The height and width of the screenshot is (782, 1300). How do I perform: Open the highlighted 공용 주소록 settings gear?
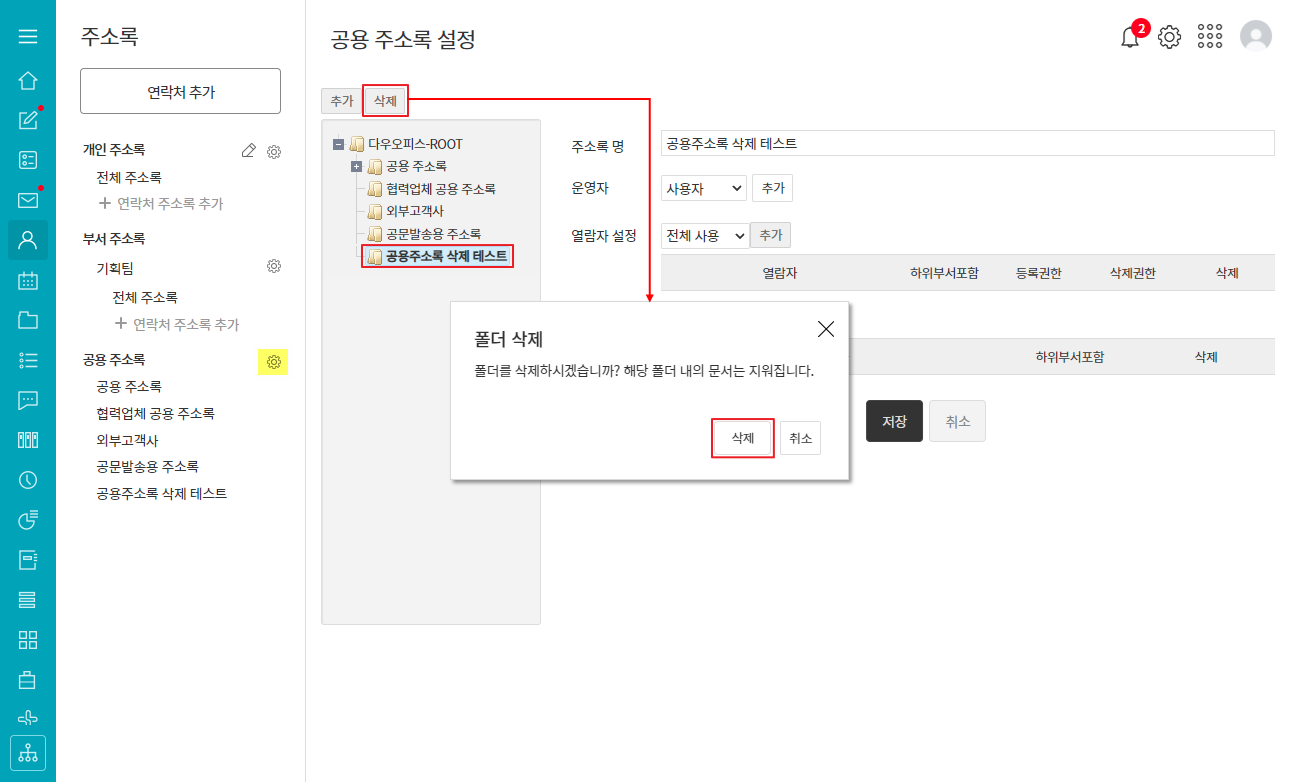273,361
